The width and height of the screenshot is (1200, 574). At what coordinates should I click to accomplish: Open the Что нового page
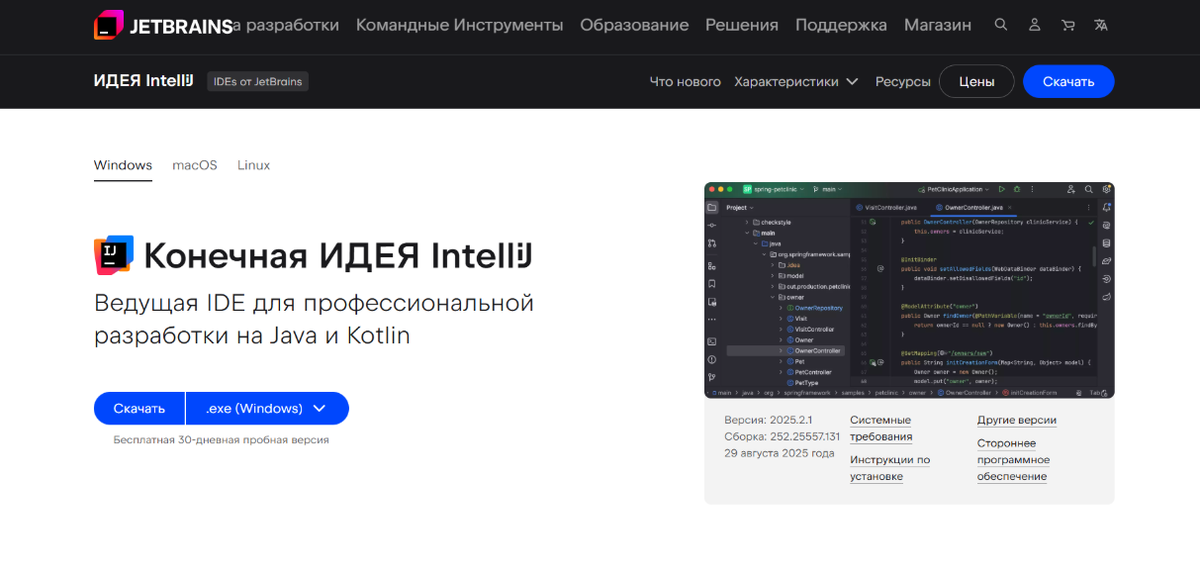pos(685,82)
